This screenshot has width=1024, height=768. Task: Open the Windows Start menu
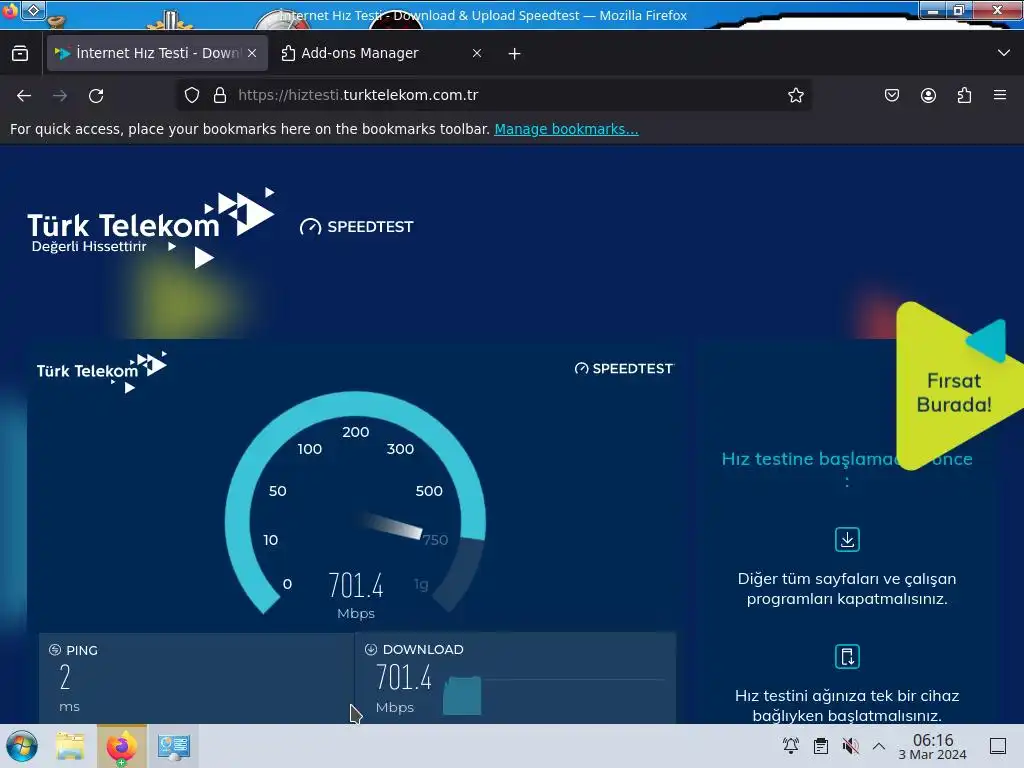pos(22,746)
